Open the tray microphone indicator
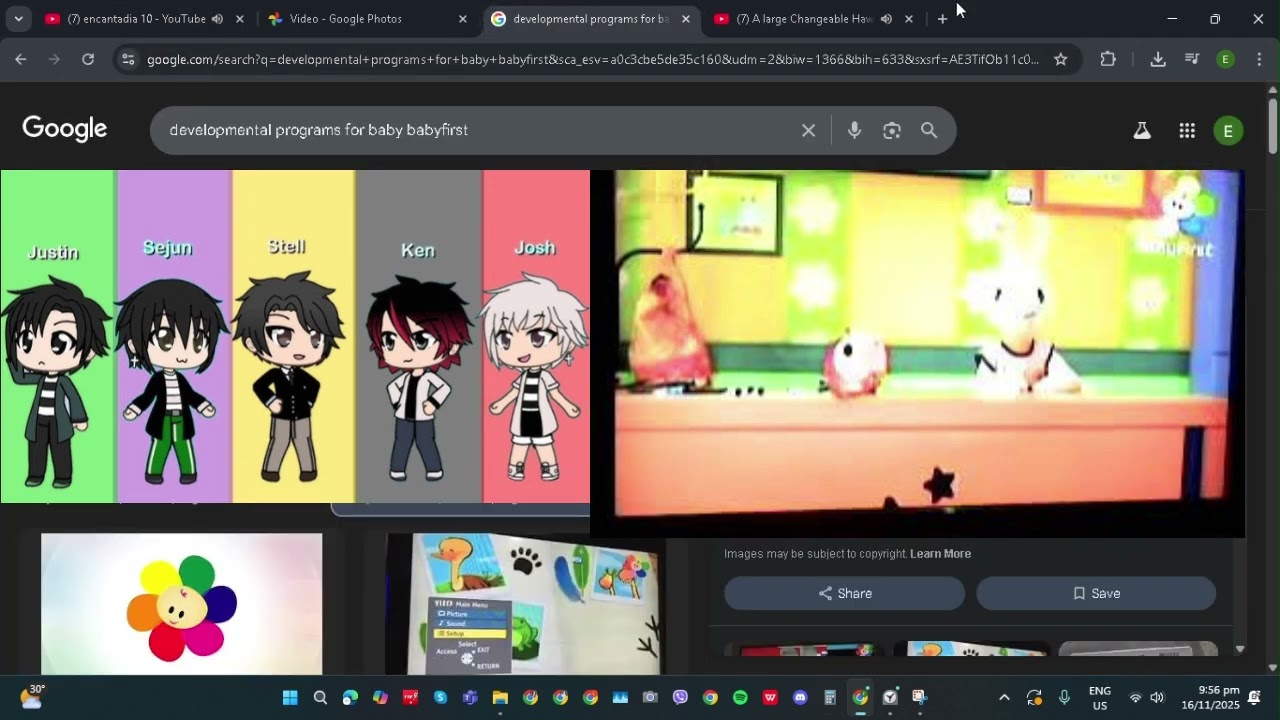The image size is (1280, 720). point(1064,697)
